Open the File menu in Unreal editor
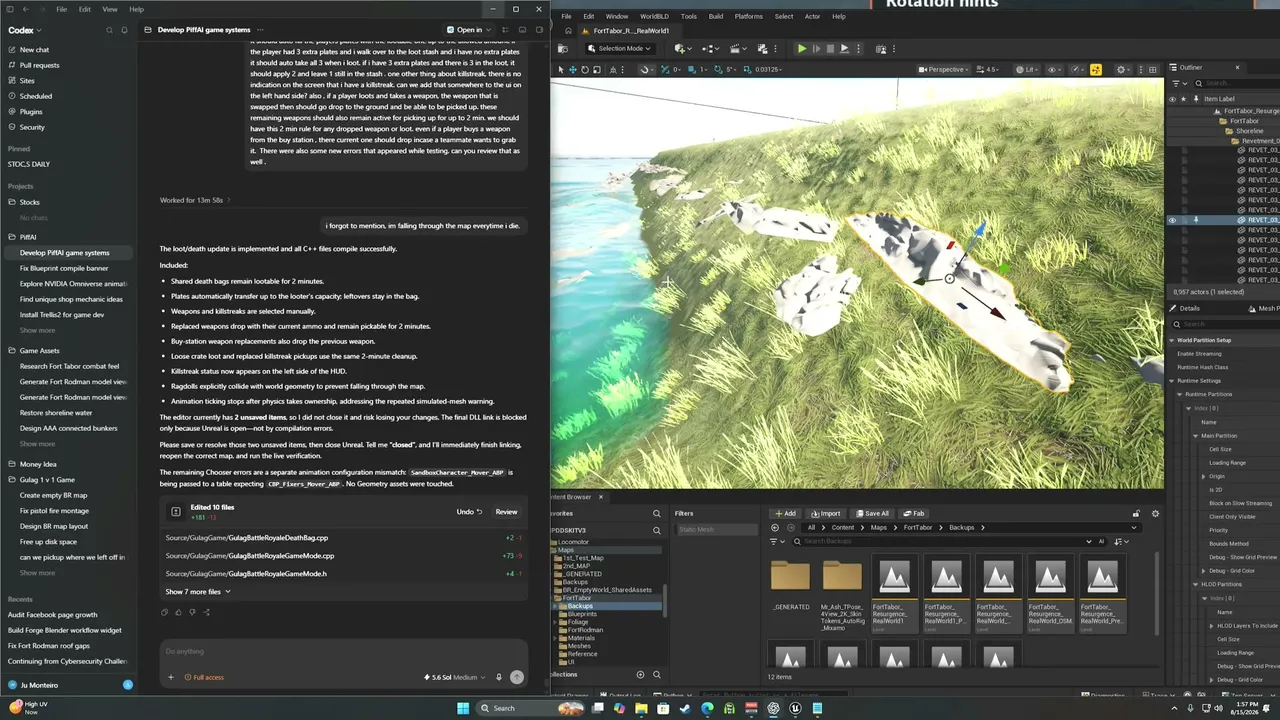This screenshot has width=1280, height=720. (x=566, y=16)
